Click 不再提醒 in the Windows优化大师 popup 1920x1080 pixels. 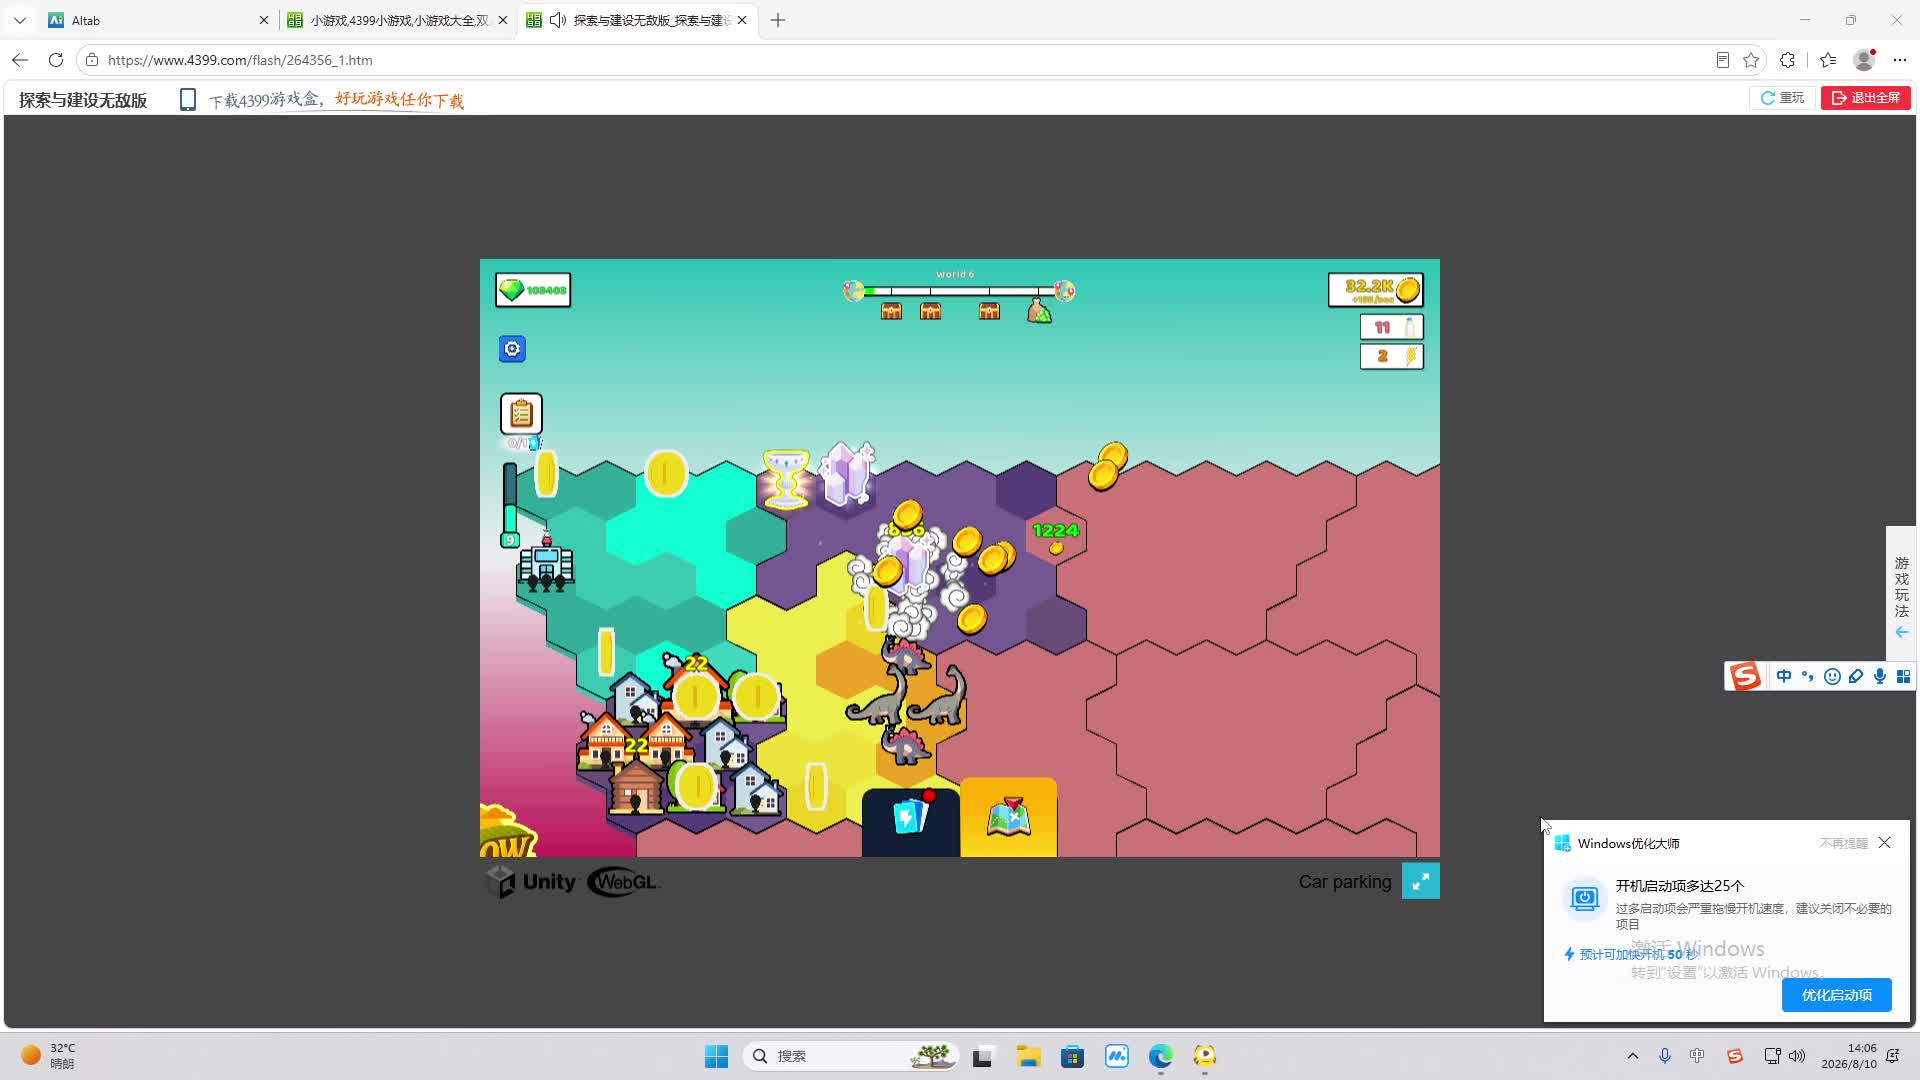pyautogui.click(x=1844, y=844)
